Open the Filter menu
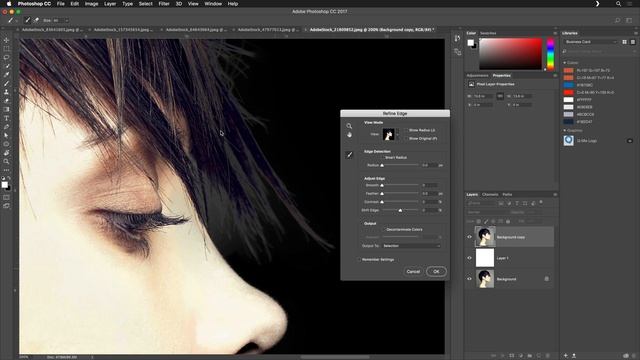 164,4
